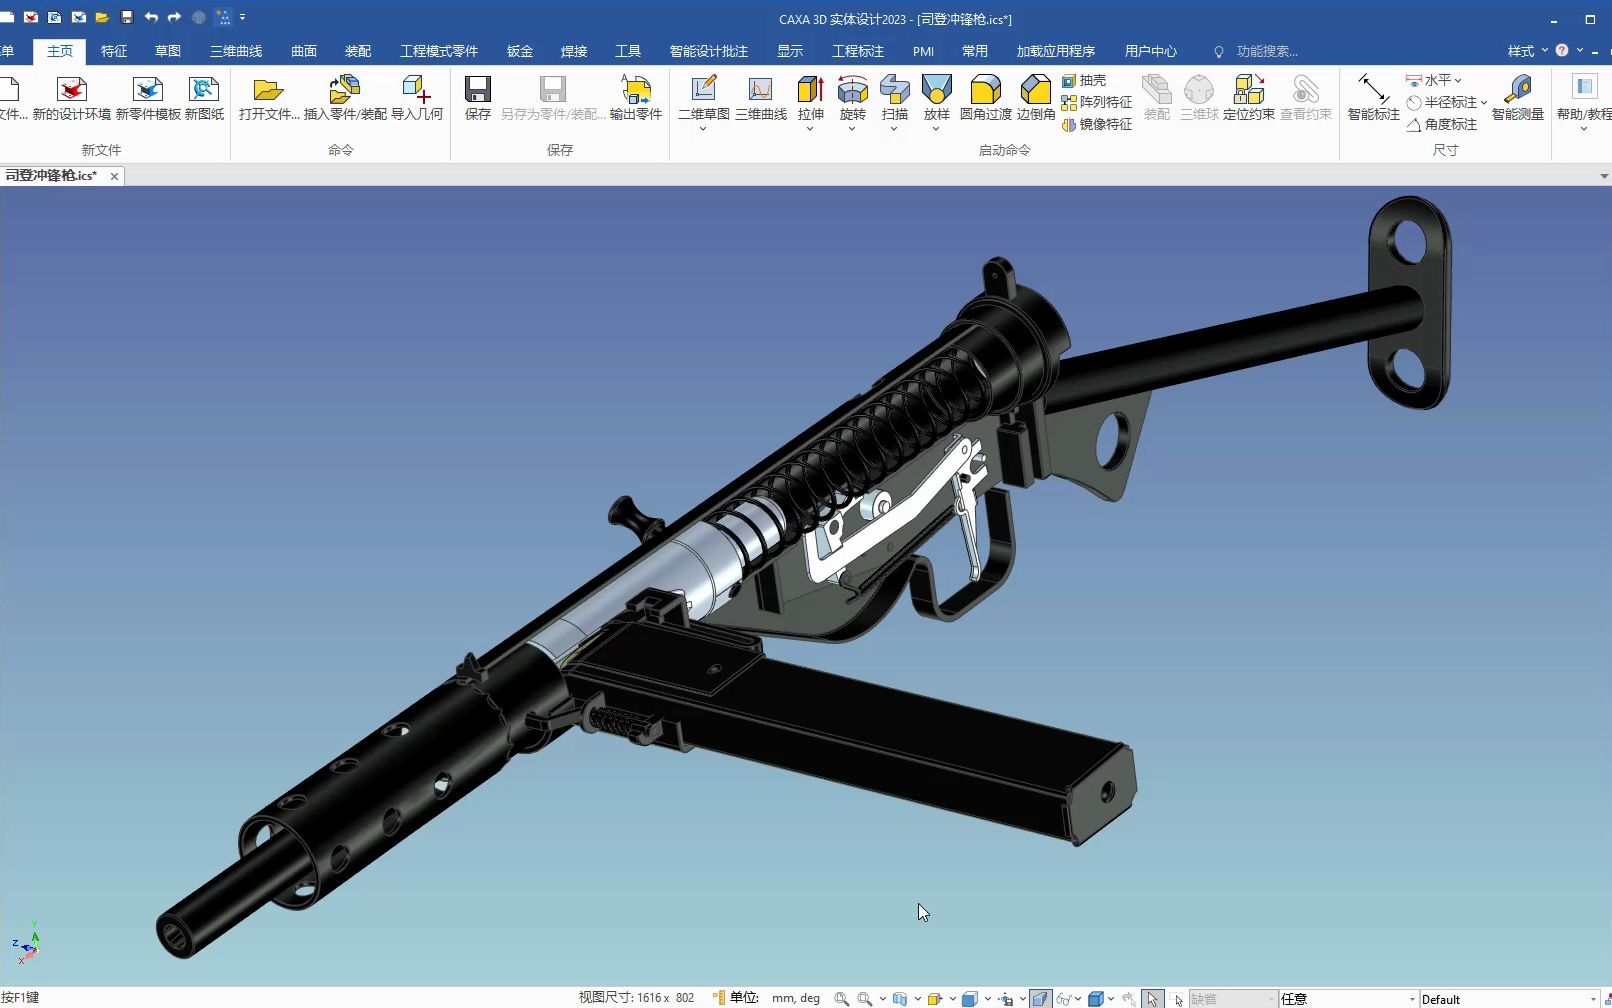1612x1008 pixels.
Task: Click the small save icon in title bar
Action: click(x=127, y=17)
